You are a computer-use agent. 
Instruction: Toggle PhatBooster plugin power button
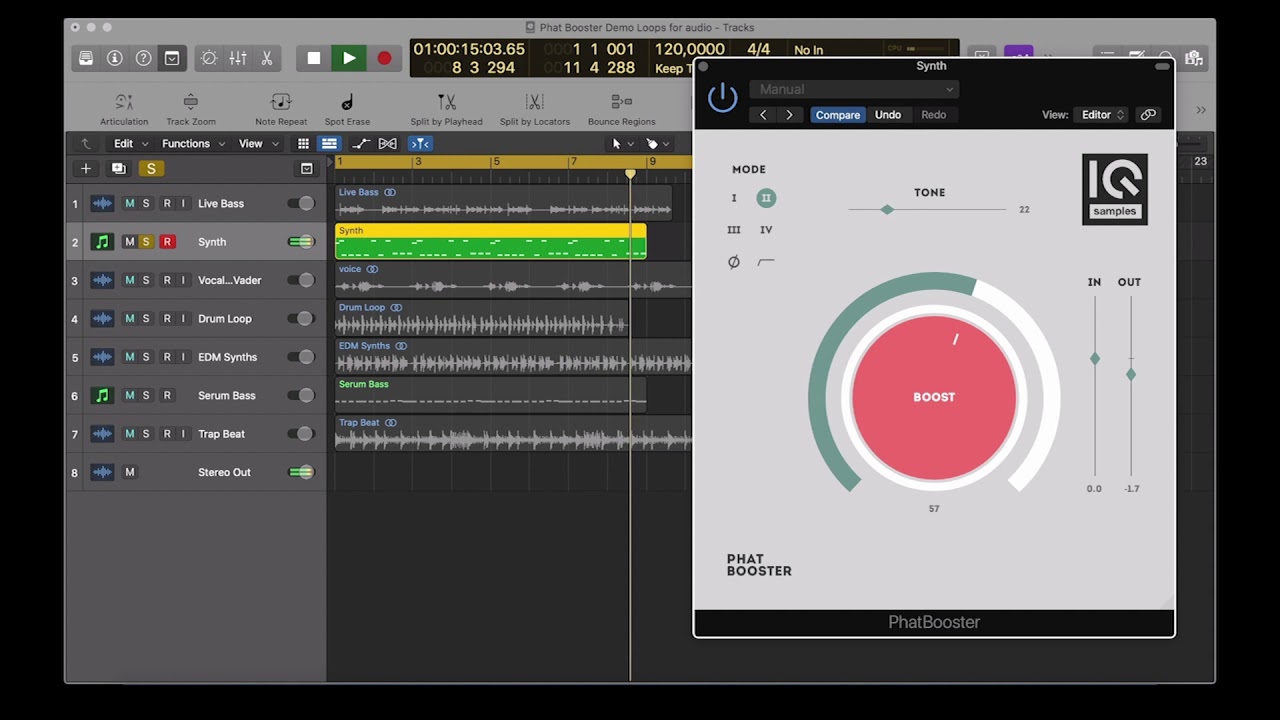(722, 98)
